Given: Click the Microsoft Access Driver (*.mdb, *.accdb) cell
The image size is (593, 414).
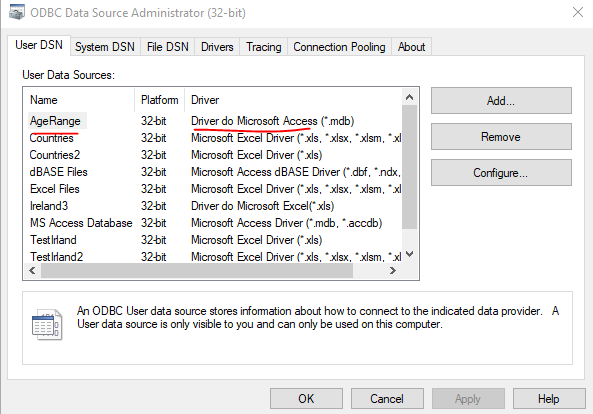Looking at the screenshot, I should tap(287, 223).
